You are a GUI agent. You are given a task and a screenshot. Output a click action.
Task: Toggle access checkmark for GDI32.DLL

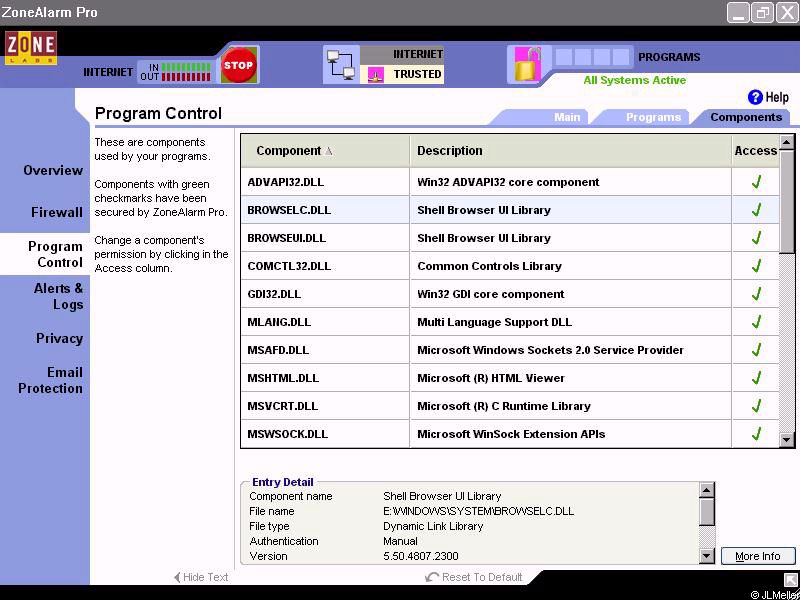coord(756,294)
